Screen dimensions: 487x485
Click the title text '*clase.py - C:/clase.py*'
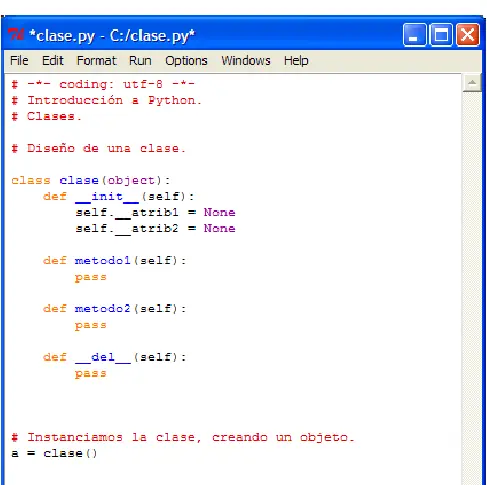pyautogui.click(x=112, y=36)
